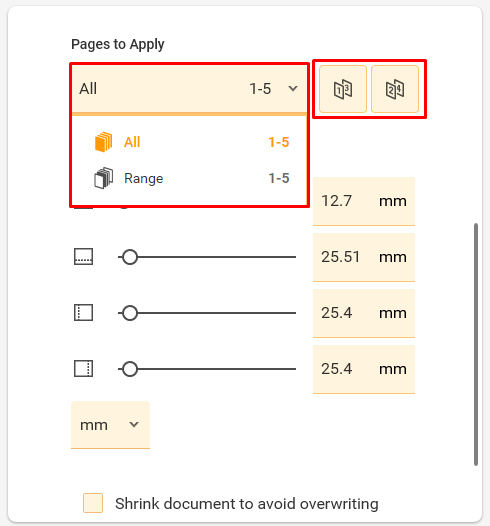The image size is (490, 526).
Task: Enable Shrink document to avoid overwriting
Action: coord(93,503)
